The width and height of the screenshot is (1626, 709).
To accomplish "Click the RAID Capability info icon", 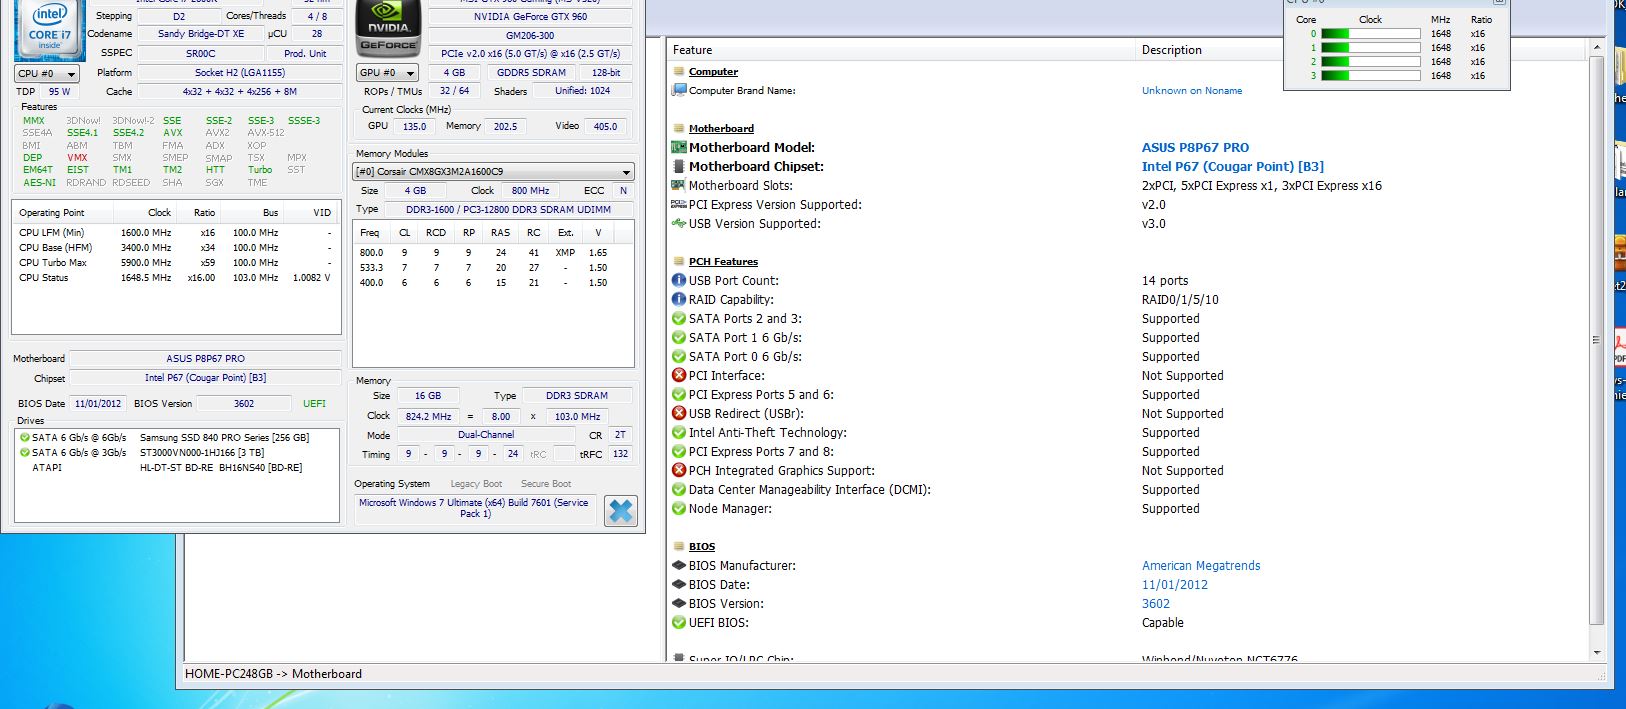I will coord(679,299).
